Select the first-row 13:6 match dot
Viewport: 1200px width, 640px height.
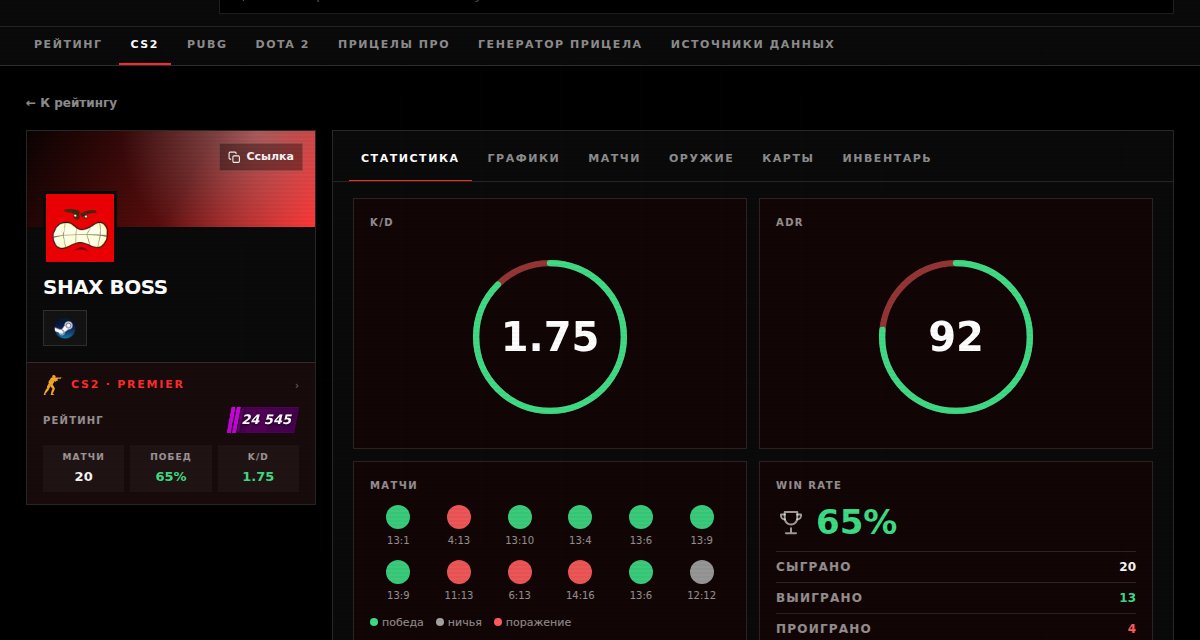(x=641, y=517)
